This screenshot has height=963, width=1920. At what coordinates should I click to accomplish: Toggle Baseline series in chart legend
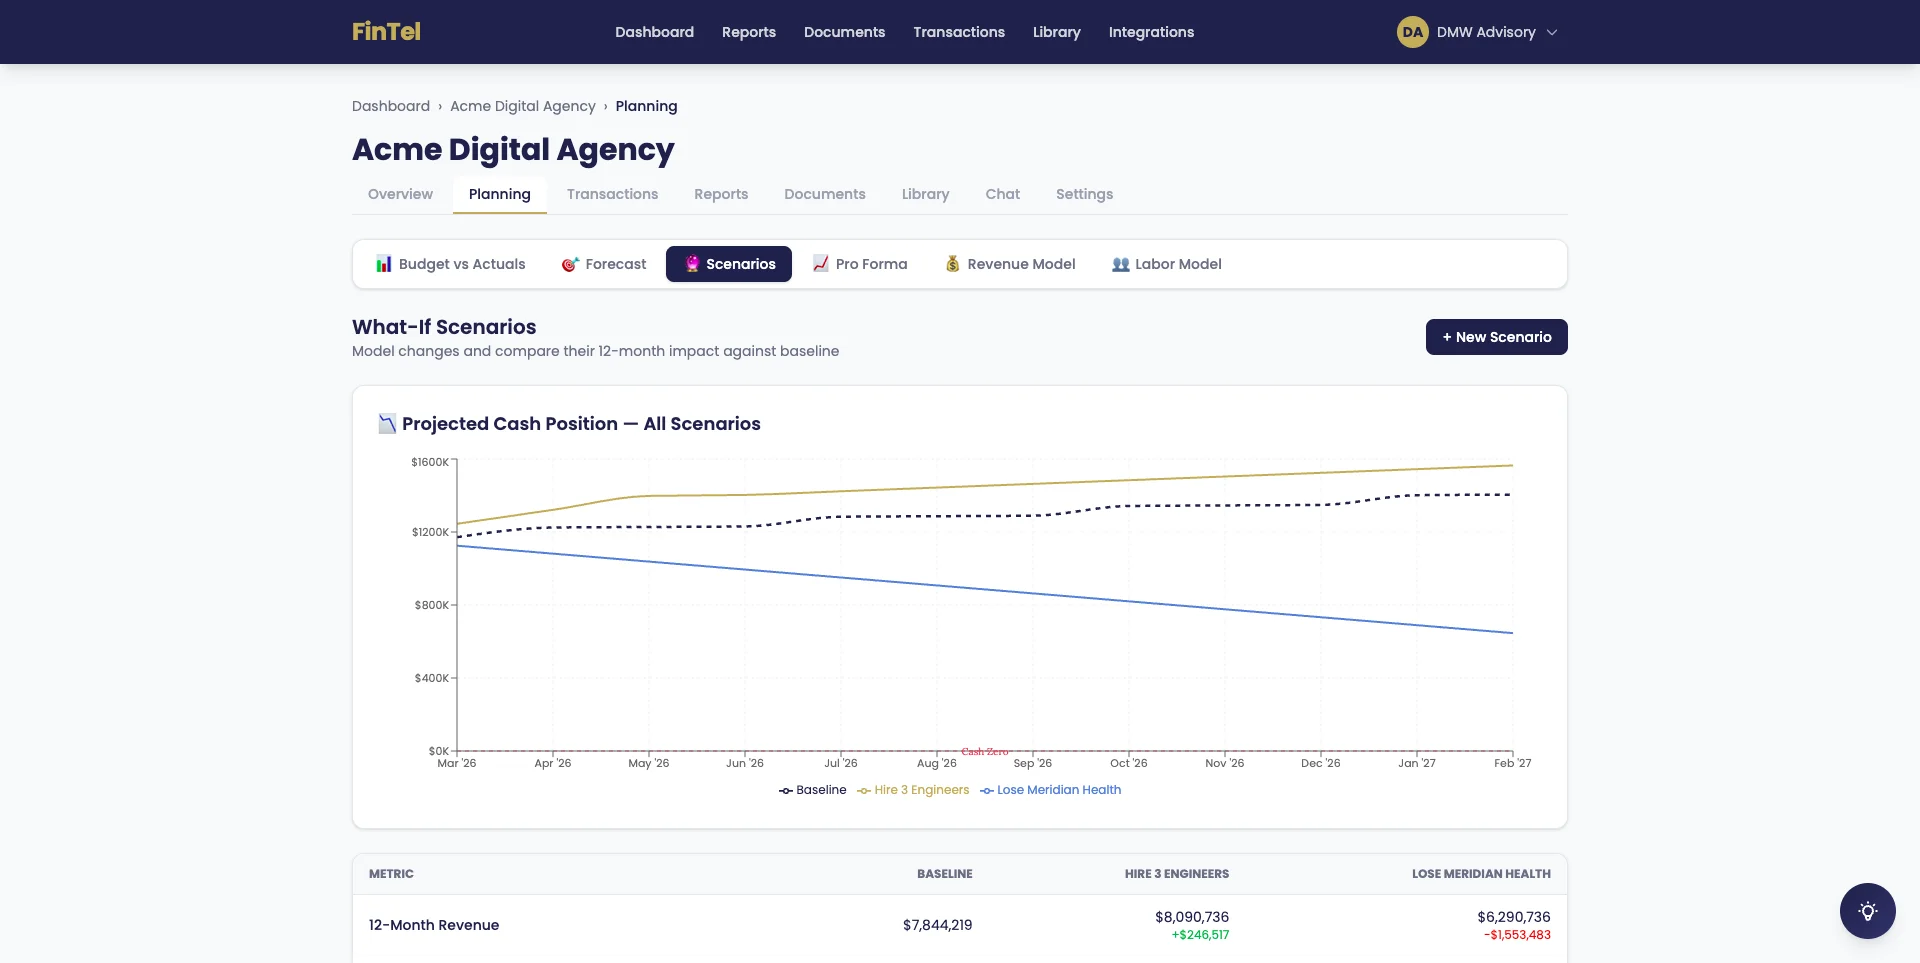point(813,790)
